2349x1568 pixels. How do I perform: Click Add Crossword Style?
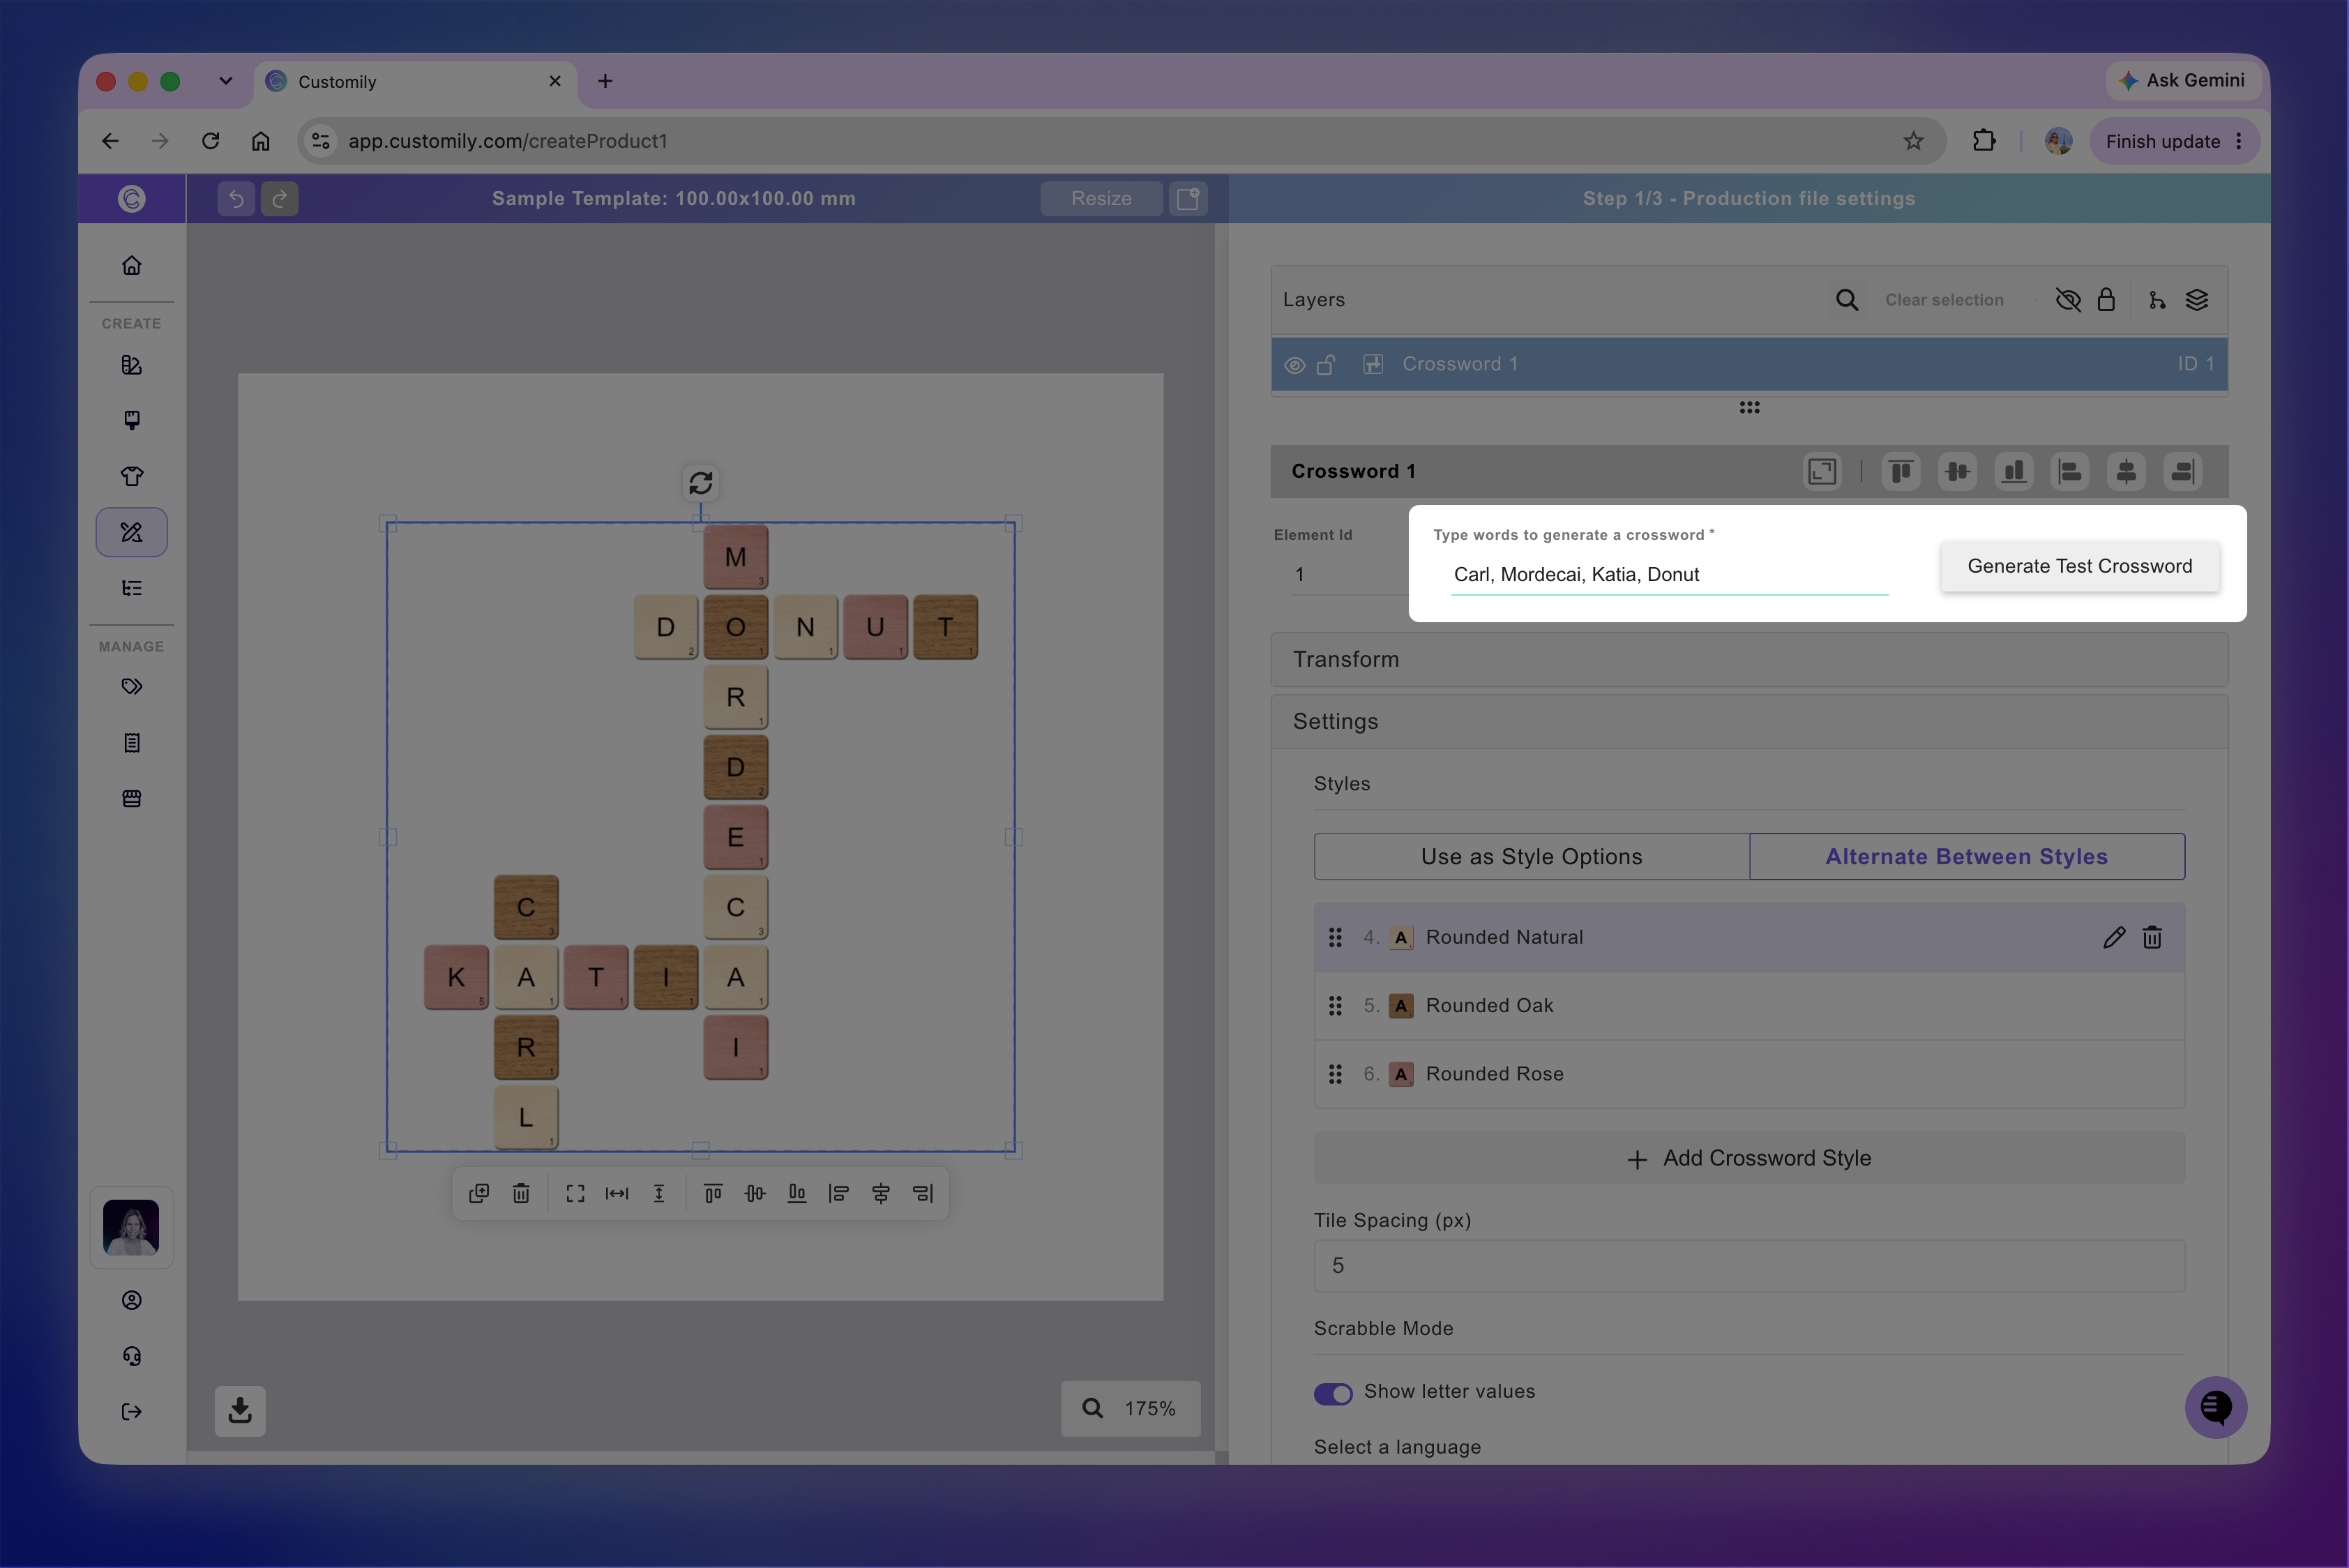pyautogui.click(x=1749, y=1158)
